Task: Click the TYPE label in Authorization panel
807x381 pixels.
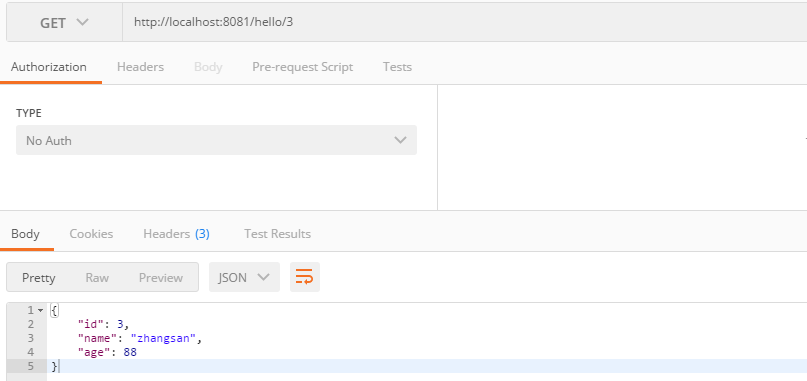Action: point(29,113)
